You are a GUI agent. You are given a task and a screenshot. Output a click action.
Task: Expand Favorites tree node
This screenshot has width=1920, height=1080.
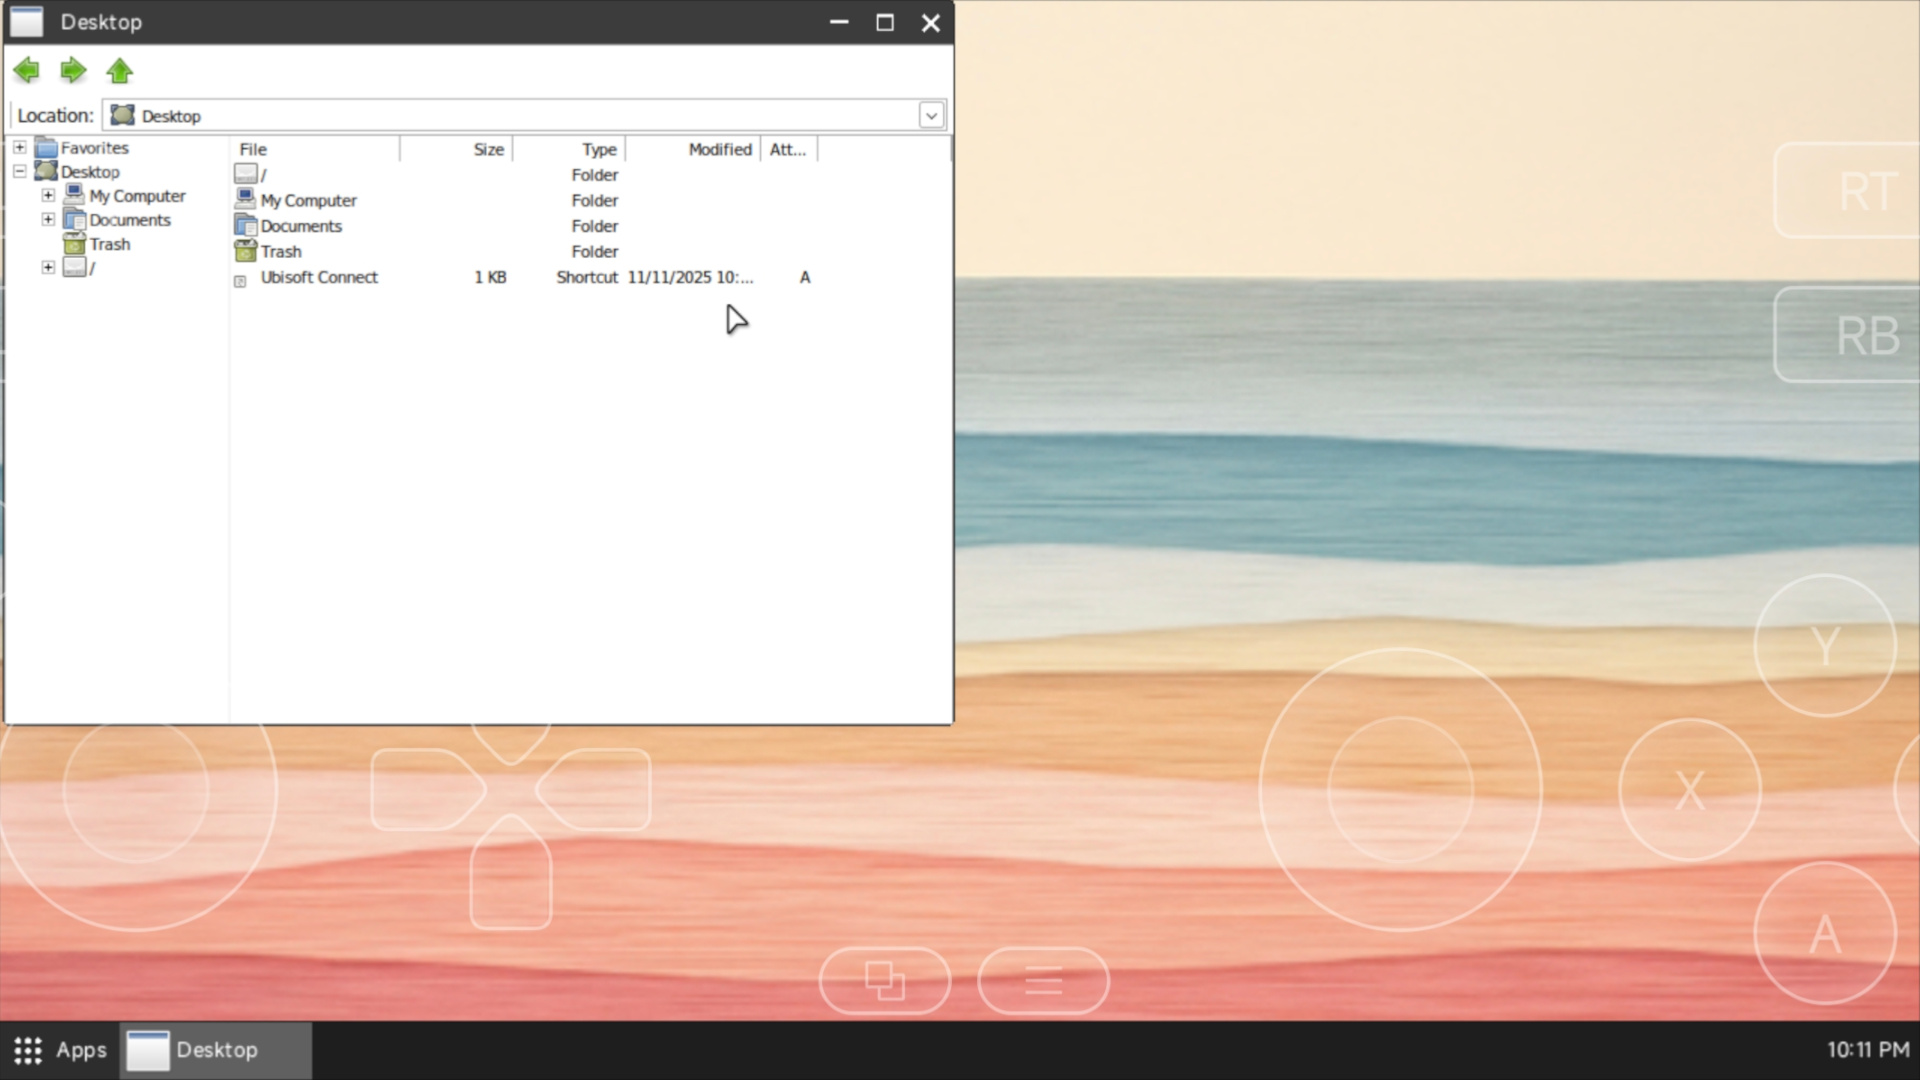point(19,148)
